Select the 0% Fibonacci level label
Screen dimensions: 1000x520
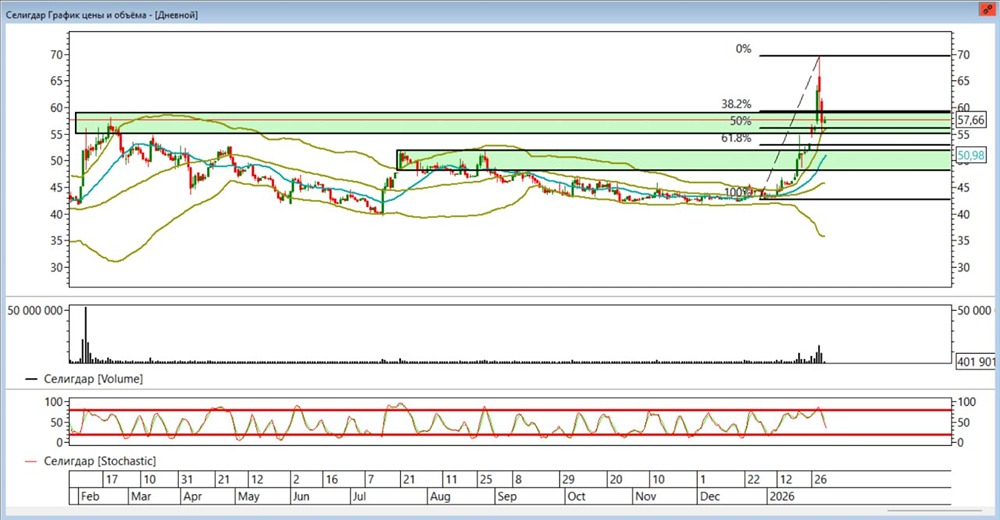click(742, 48)
